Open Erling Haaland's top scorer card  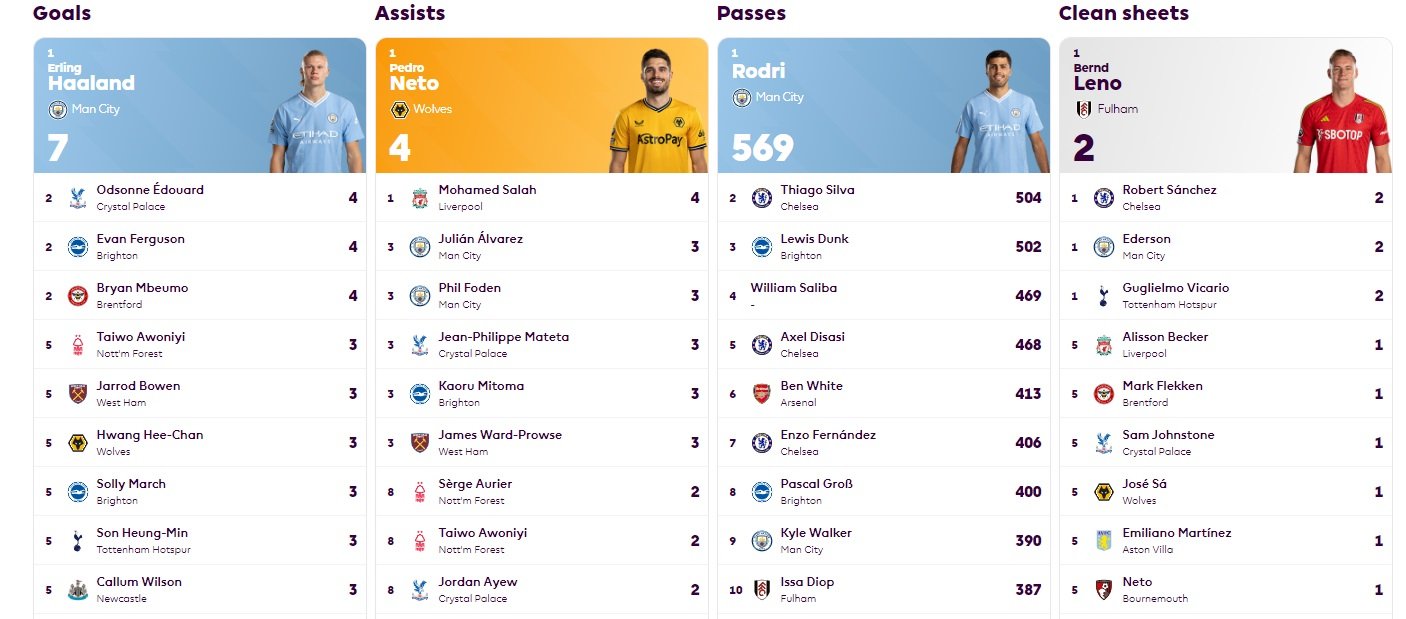click(200, 105)
